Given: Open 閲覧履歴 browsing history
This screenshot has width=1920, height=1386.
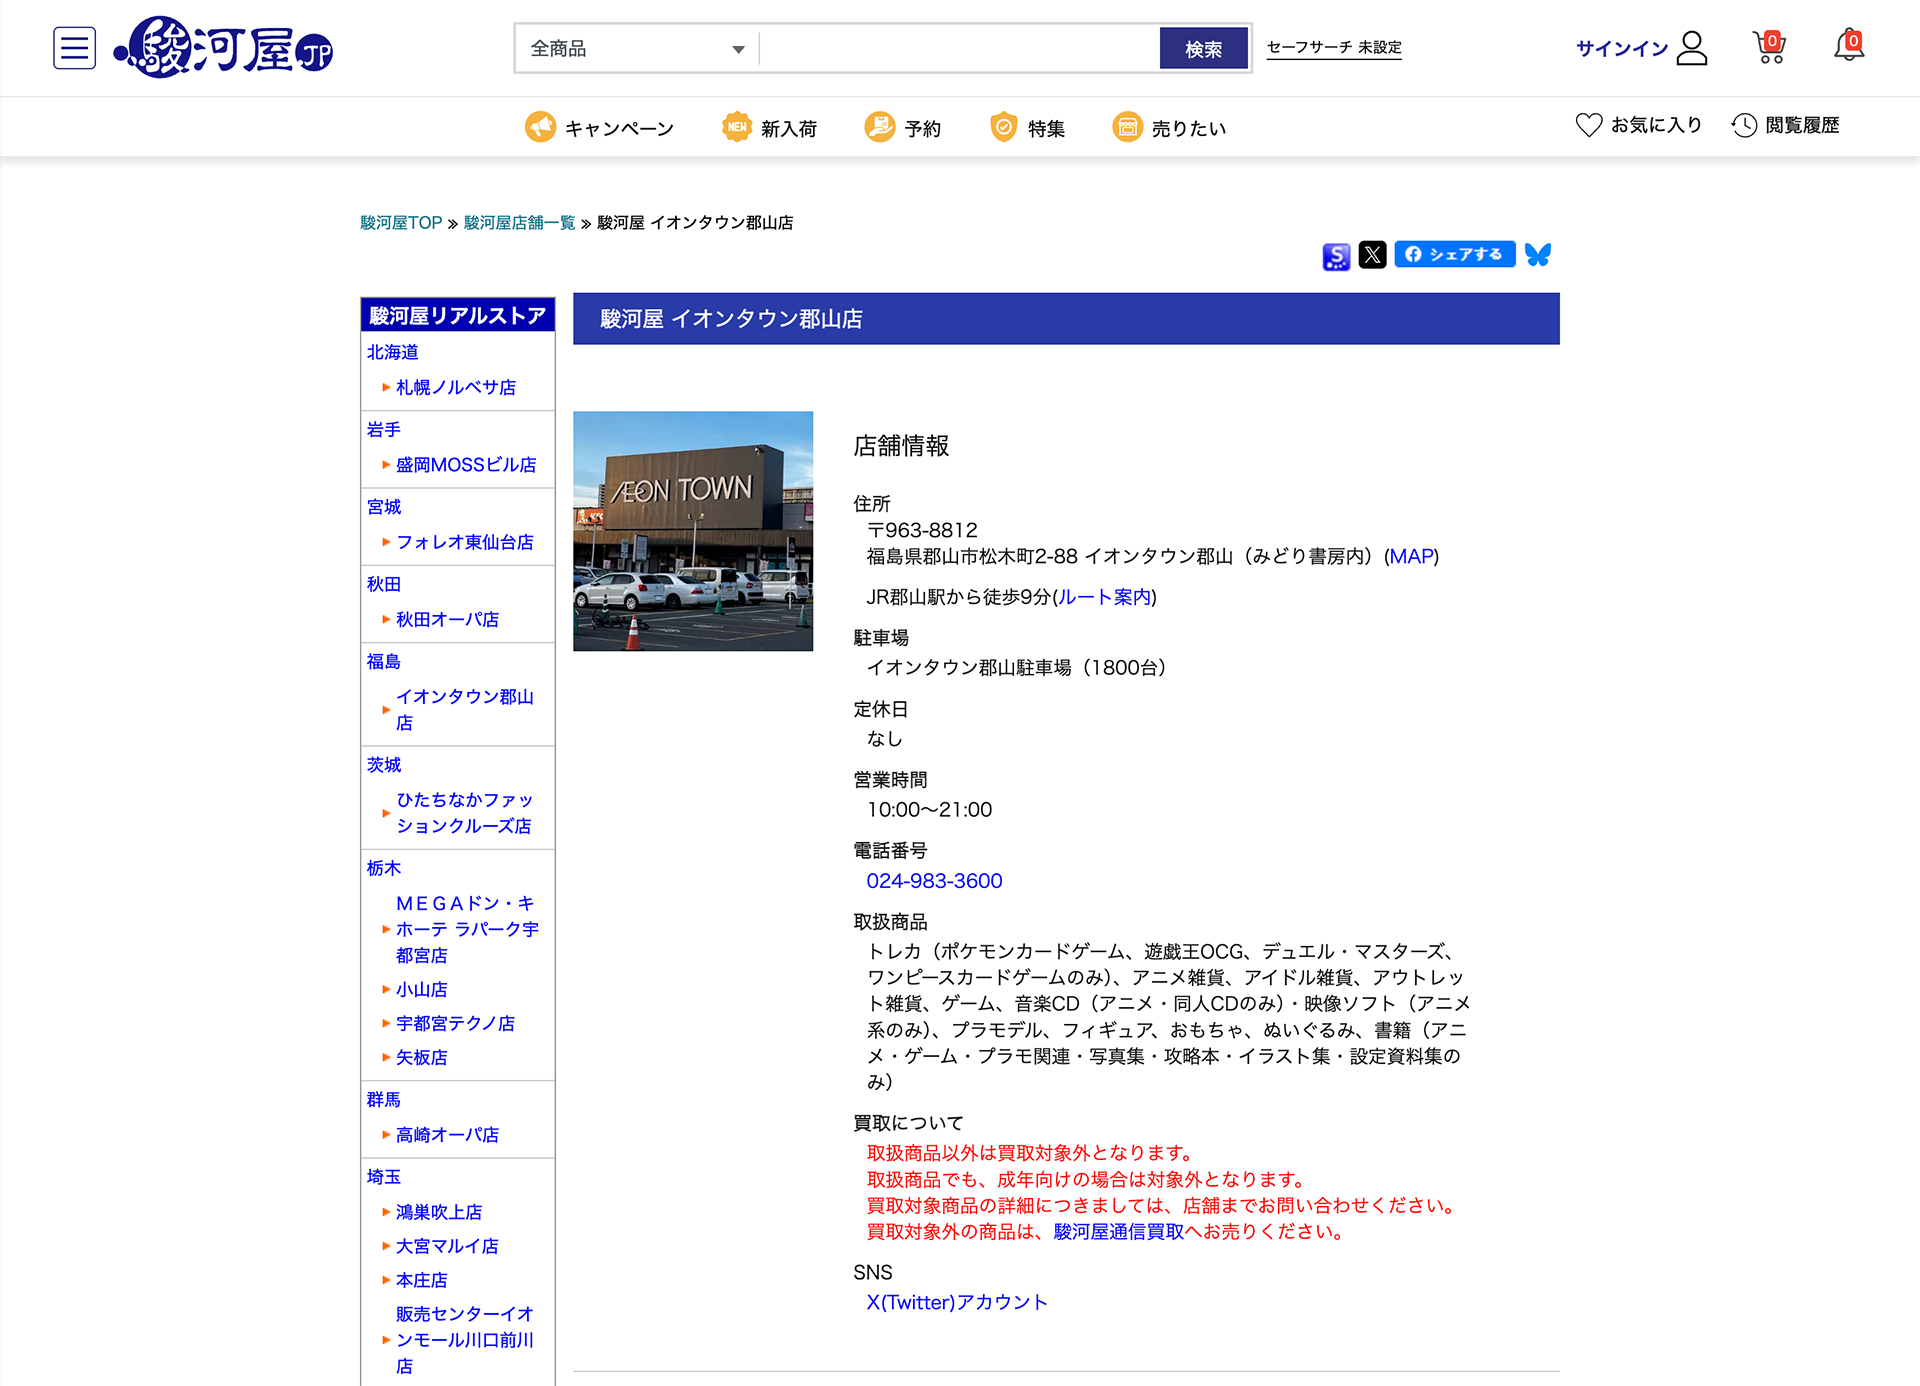Looking at the screenshot, I should 1786,125.
